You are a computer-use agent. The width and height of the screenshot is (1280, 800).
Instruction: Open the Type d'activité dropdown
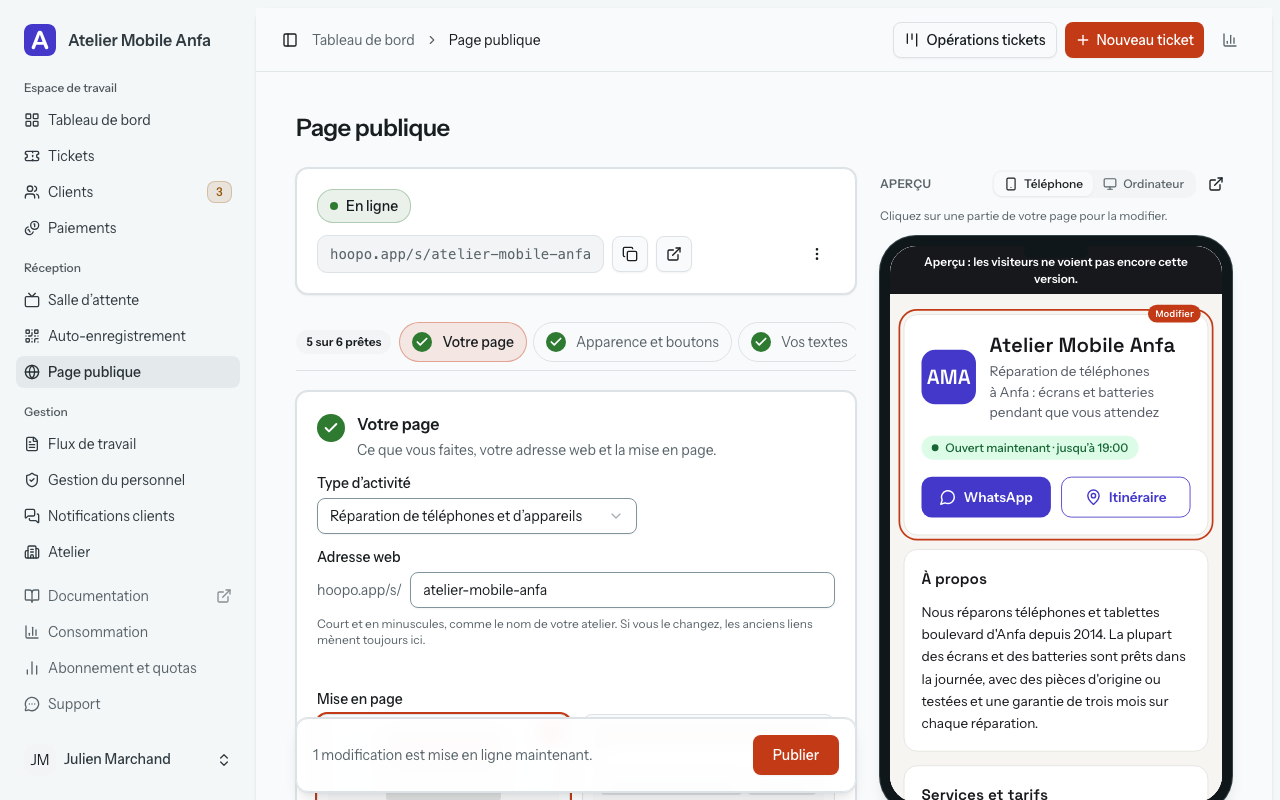[x=477, y=516]
